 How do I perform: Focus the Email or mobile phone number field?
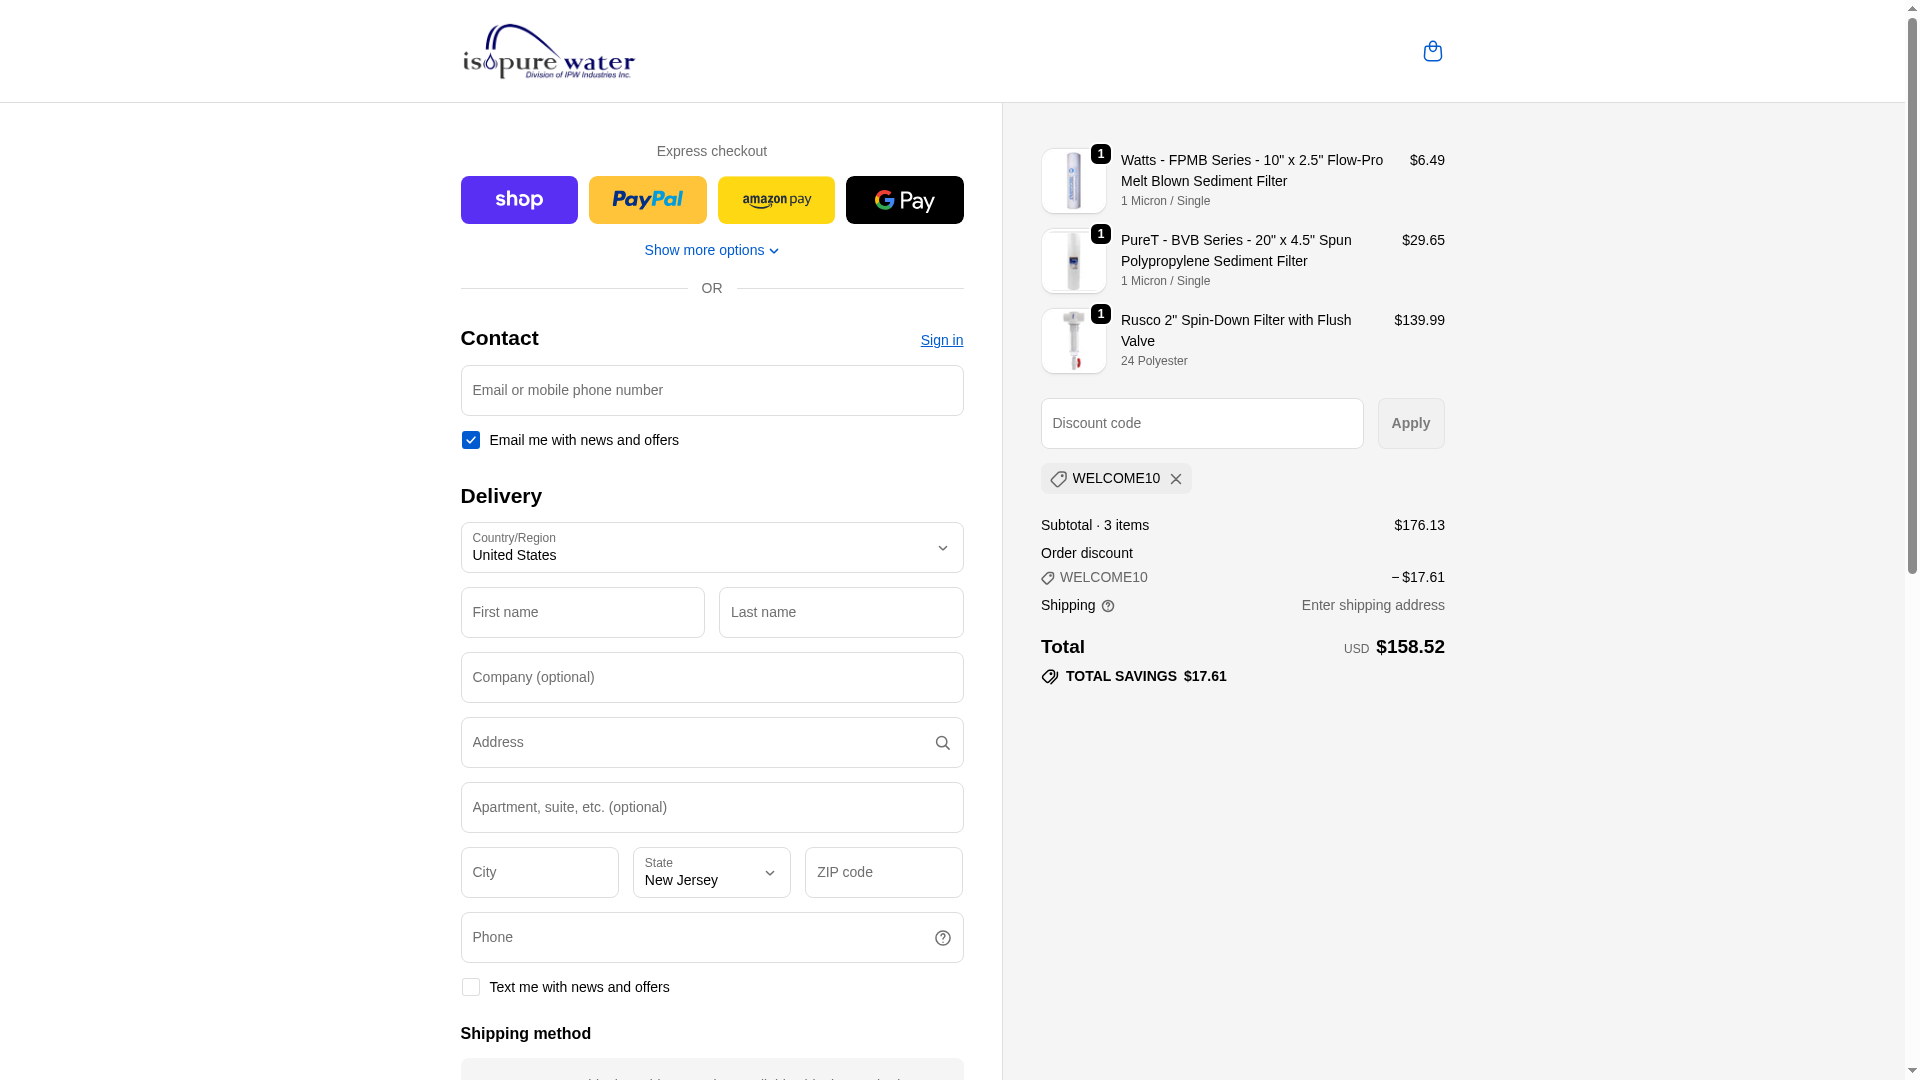(712, 390)
